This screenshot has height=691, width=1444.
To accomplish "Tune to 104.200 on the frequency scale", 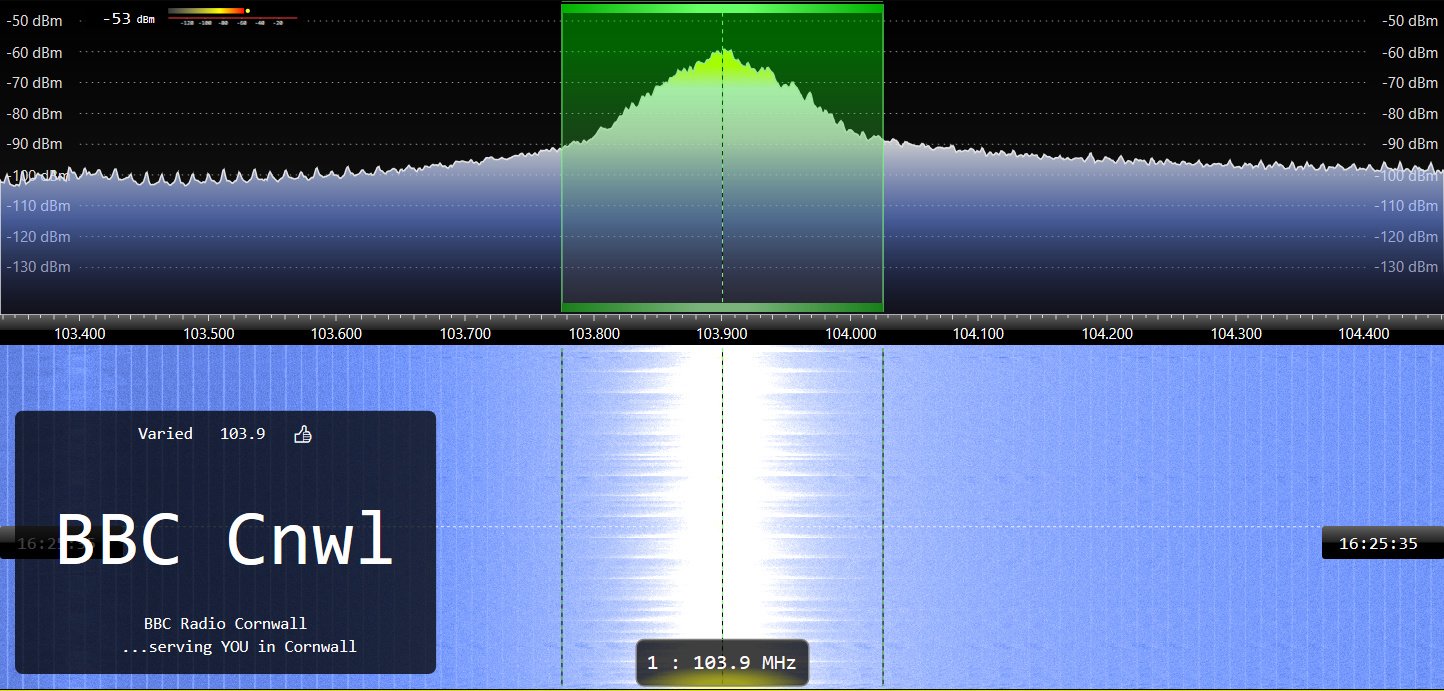I will point(1107,333).
